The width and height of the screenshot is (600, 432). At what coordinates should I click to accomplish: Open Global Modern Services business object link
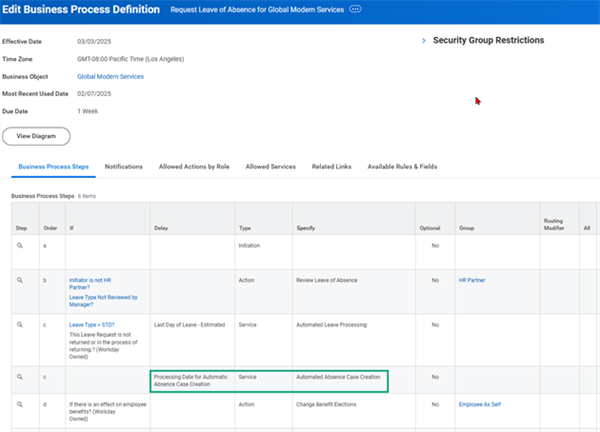[111, 77]
